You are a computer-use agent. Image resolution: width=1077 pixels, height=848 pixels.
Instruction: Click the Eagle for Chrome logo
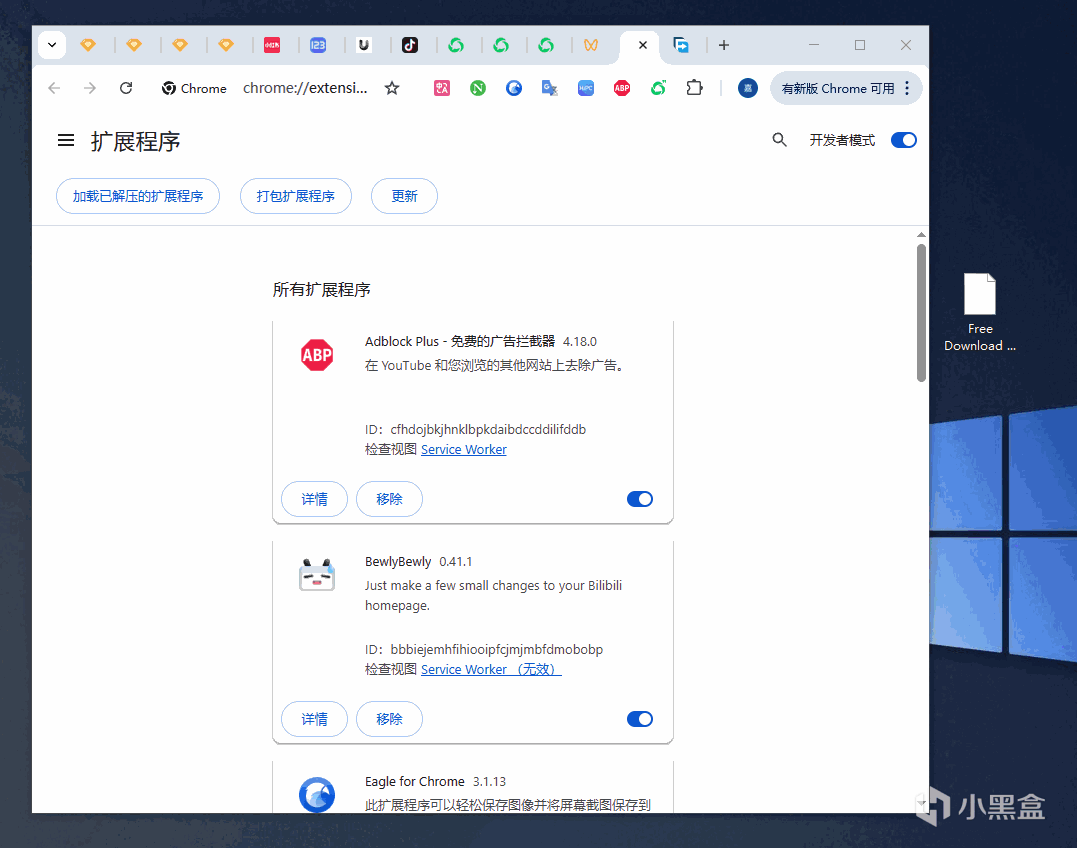[317, 795]
